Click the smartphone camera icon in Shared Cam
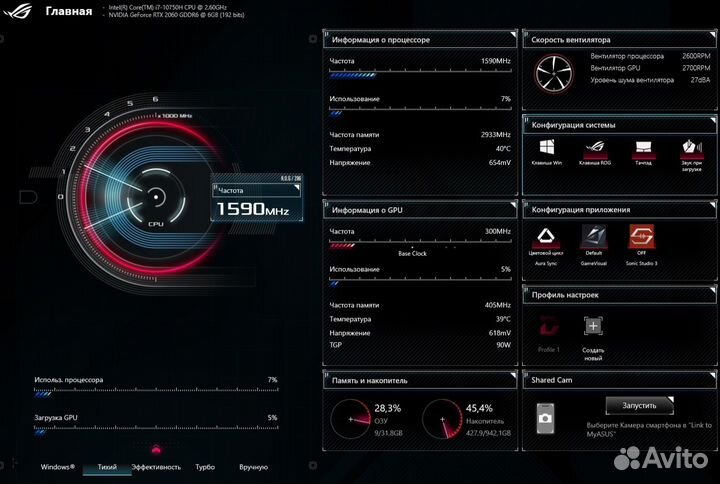The image size is (720, 484). [546, 418]
